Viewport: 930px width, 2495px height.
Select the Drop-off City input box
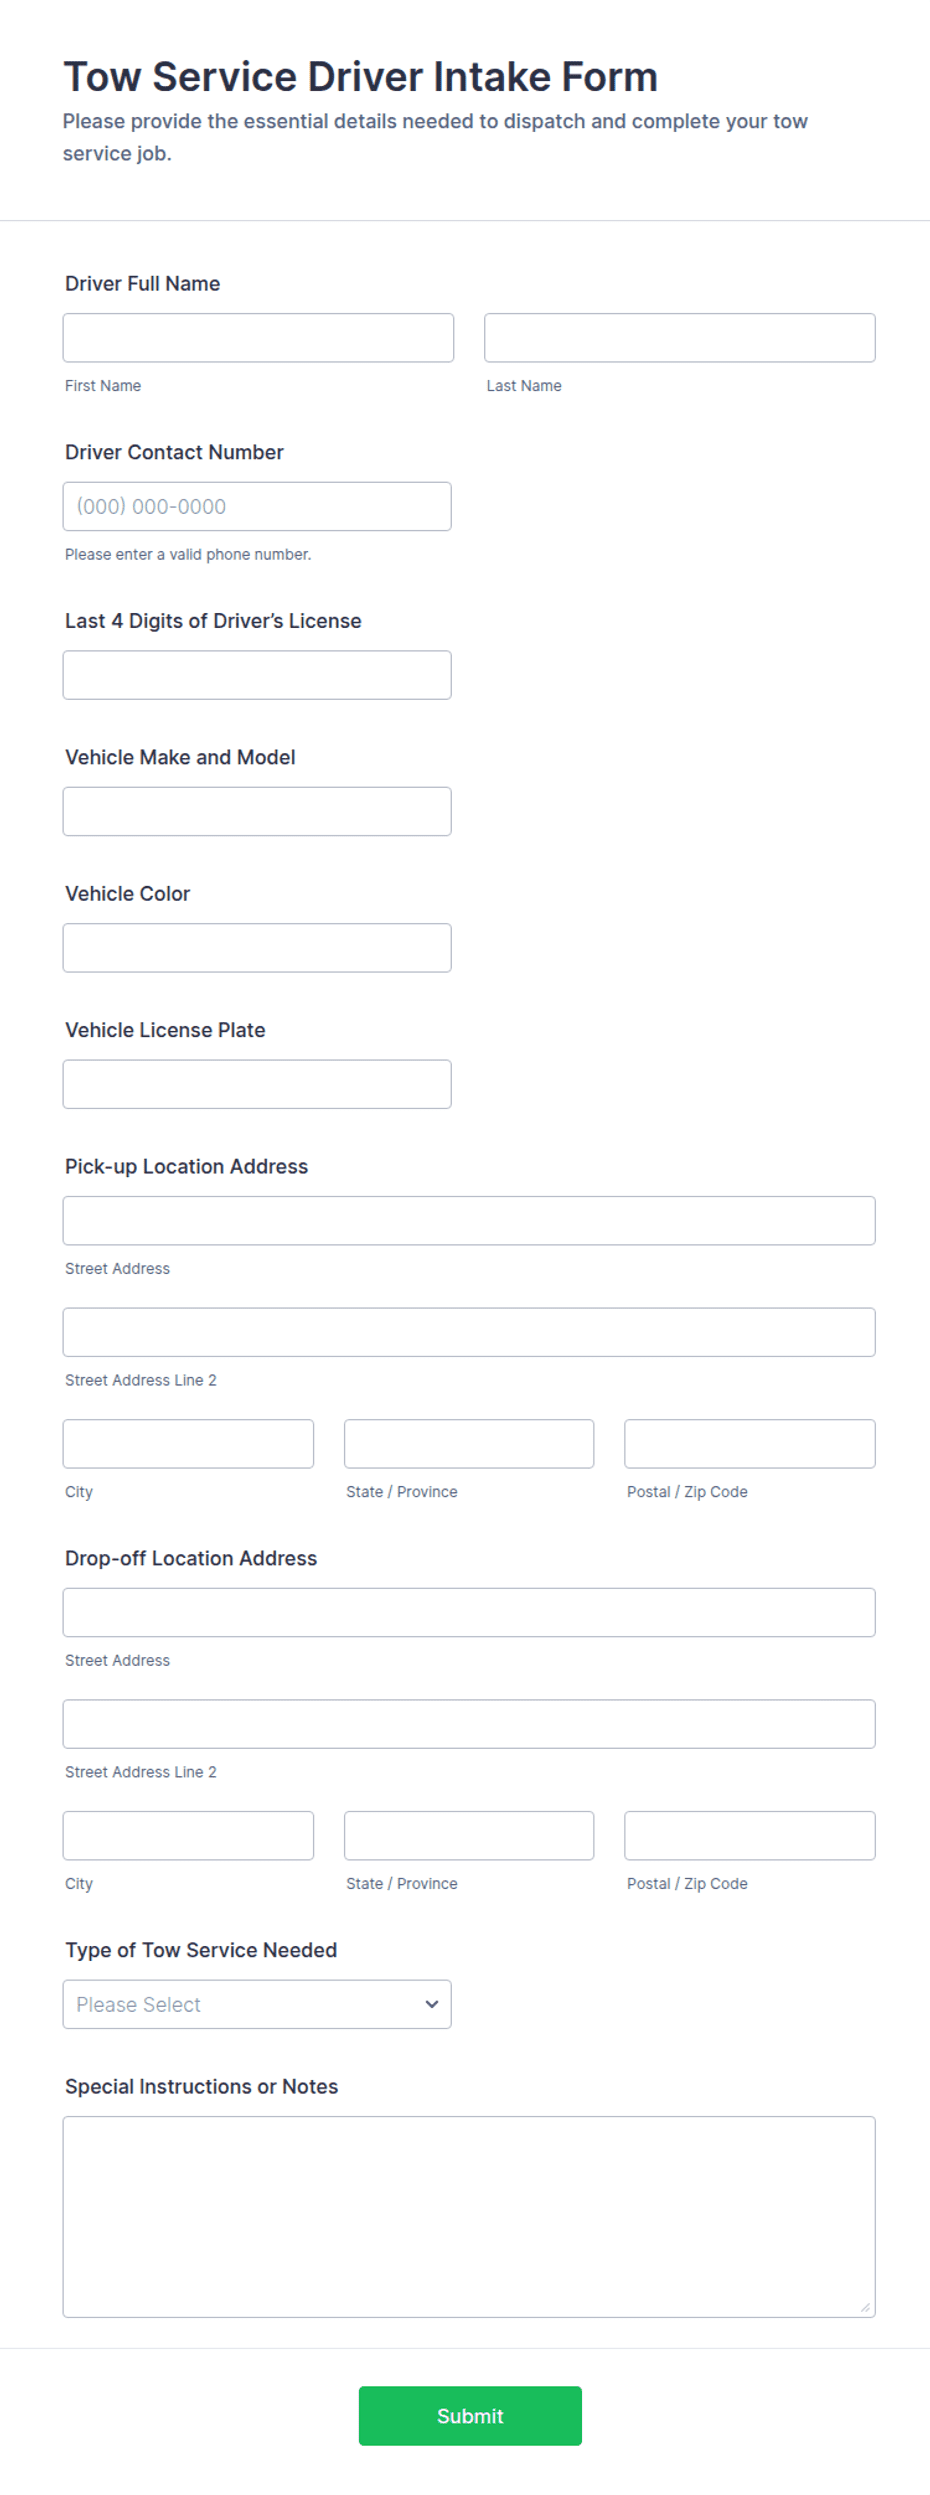tap(188, 1835)
